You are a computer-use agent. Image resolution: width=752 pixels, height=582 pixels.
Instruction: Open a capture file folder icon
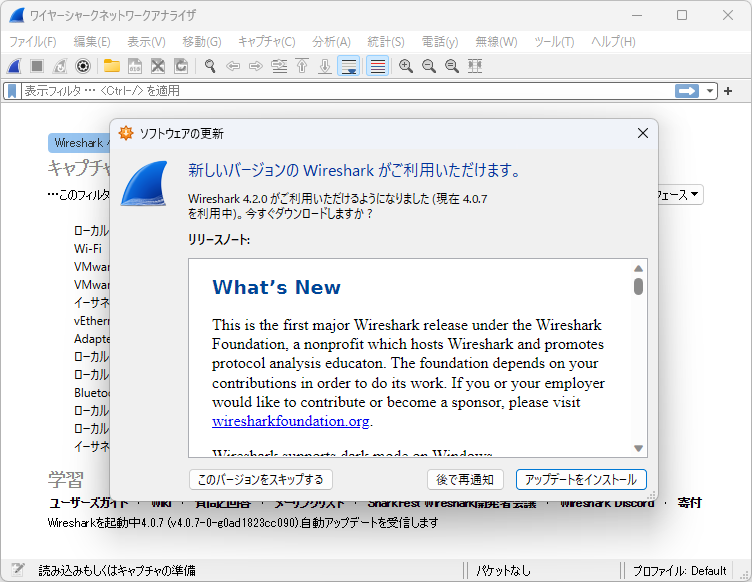pos(112,66)
